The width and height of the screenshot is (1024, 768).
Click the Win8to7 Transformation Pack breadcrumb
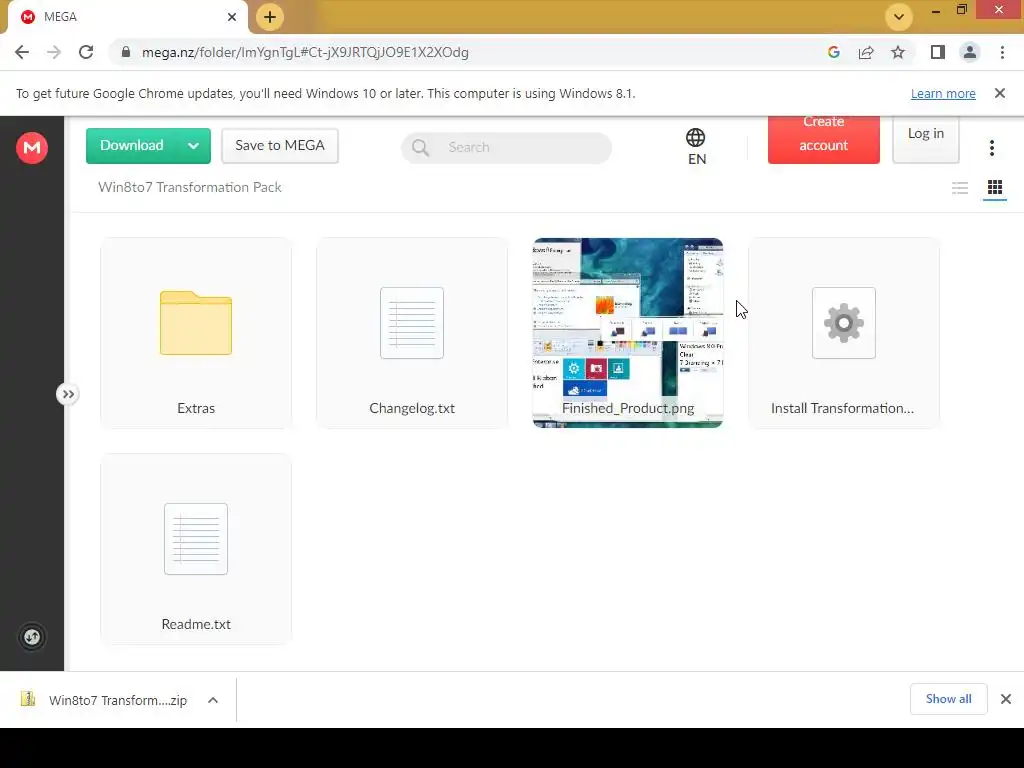pyautogui.click(x=189, y=187)
